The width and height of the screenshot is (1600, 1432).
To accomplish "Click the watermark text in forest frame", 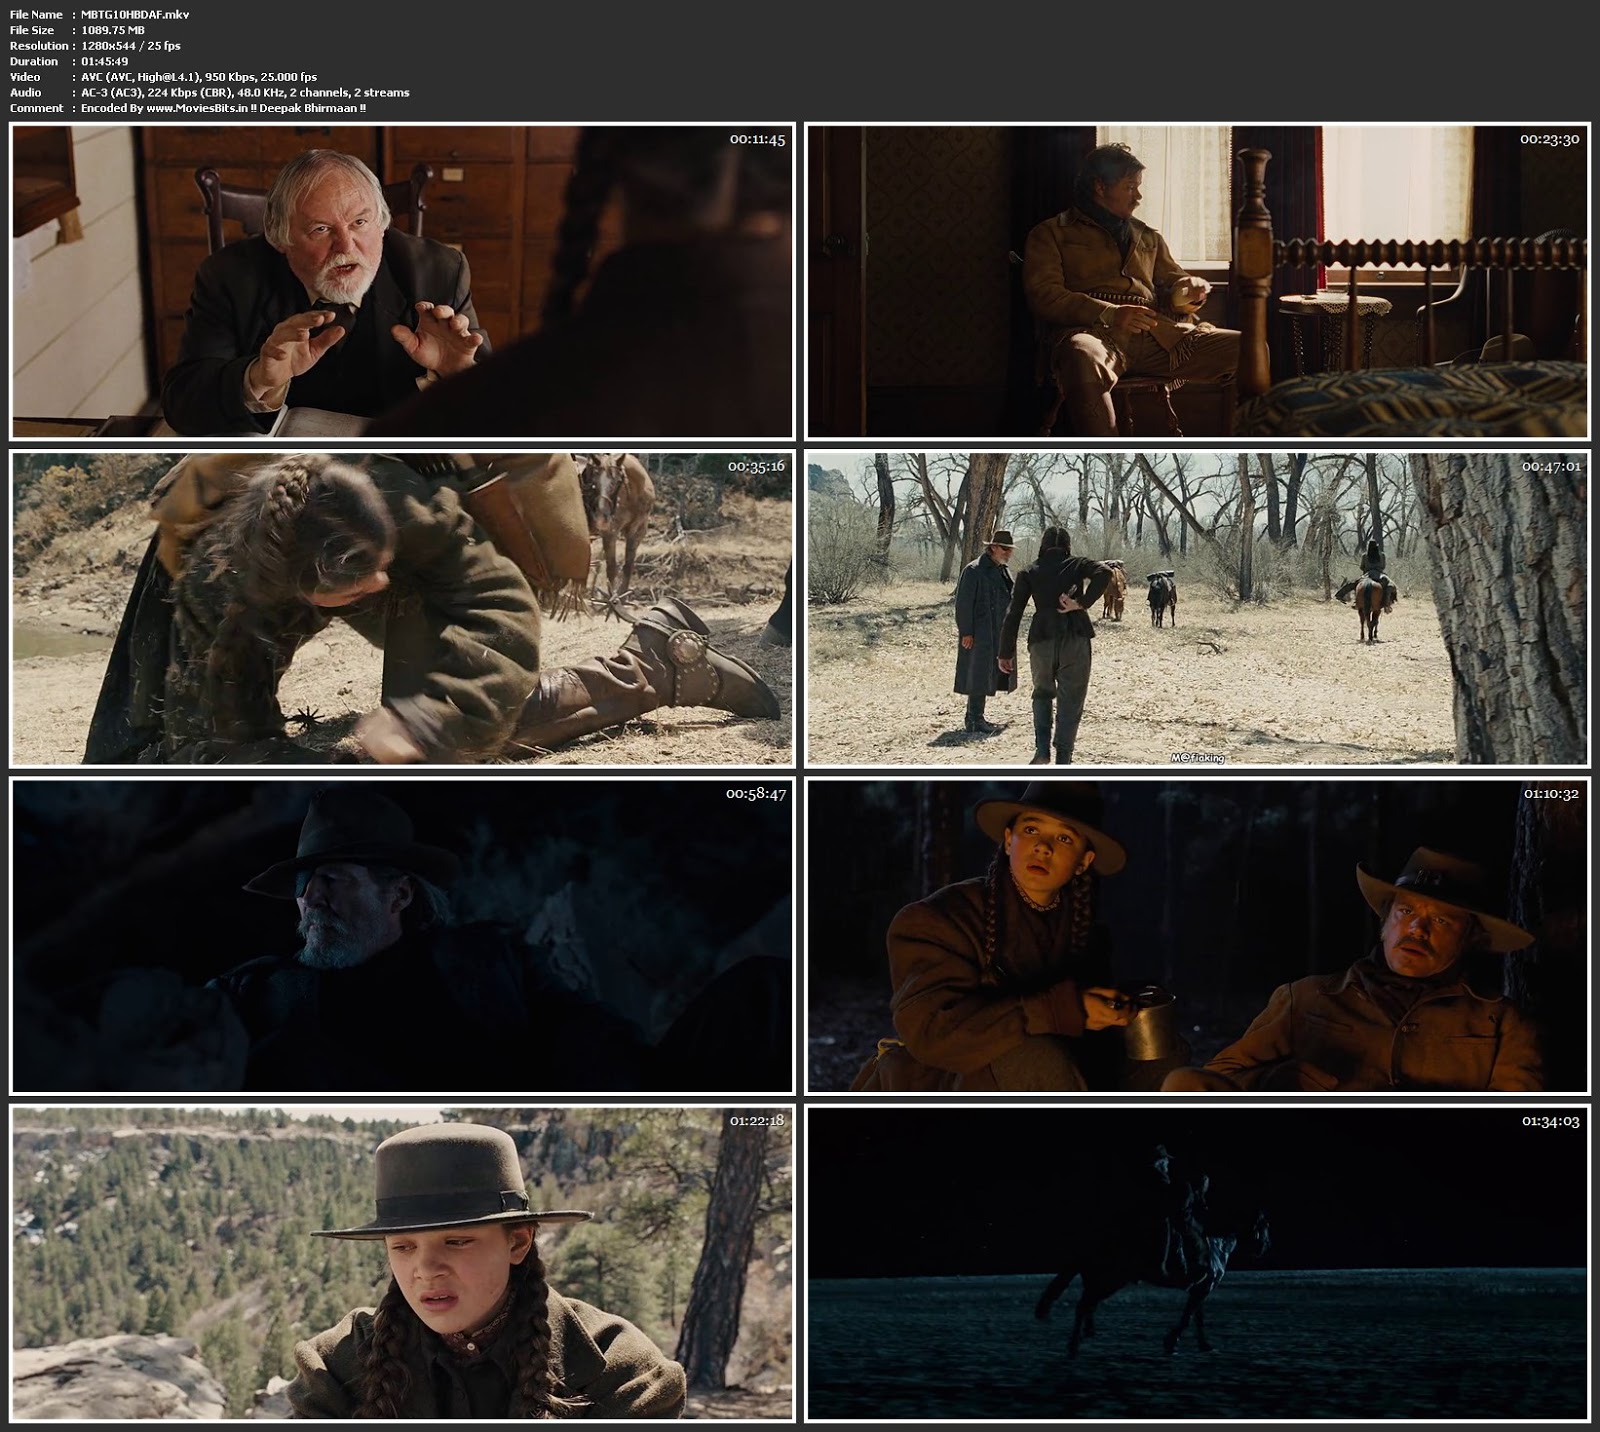I will coord(1197,758).
